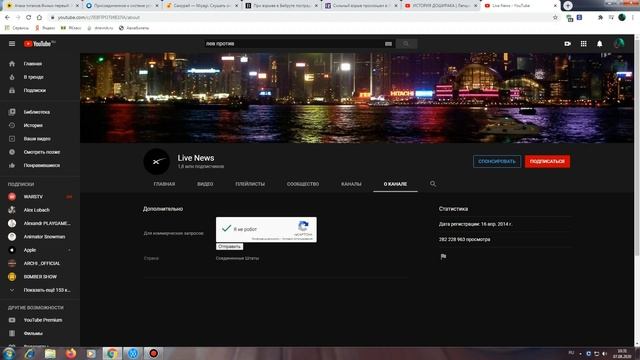Screen dimensions: 640x360
Task: Click the Сервисы apps bookmark
Action: point(17,28)
